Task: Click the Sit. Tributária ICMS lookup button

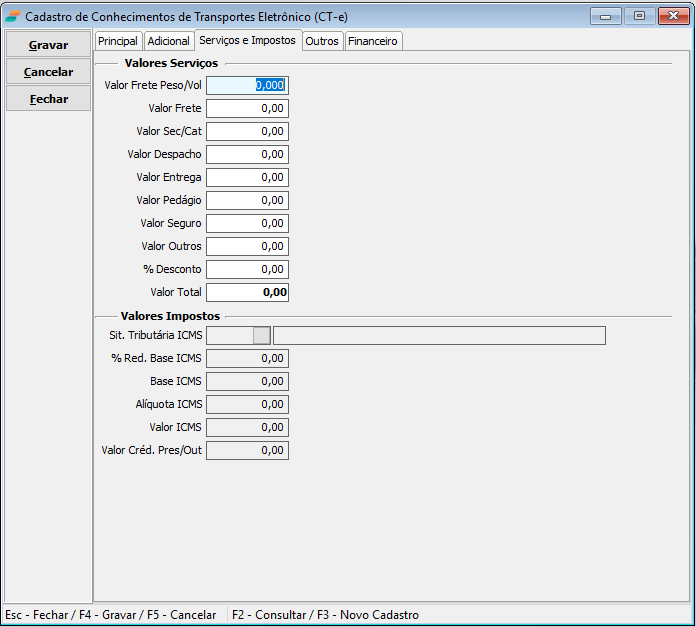Action: 261,336
